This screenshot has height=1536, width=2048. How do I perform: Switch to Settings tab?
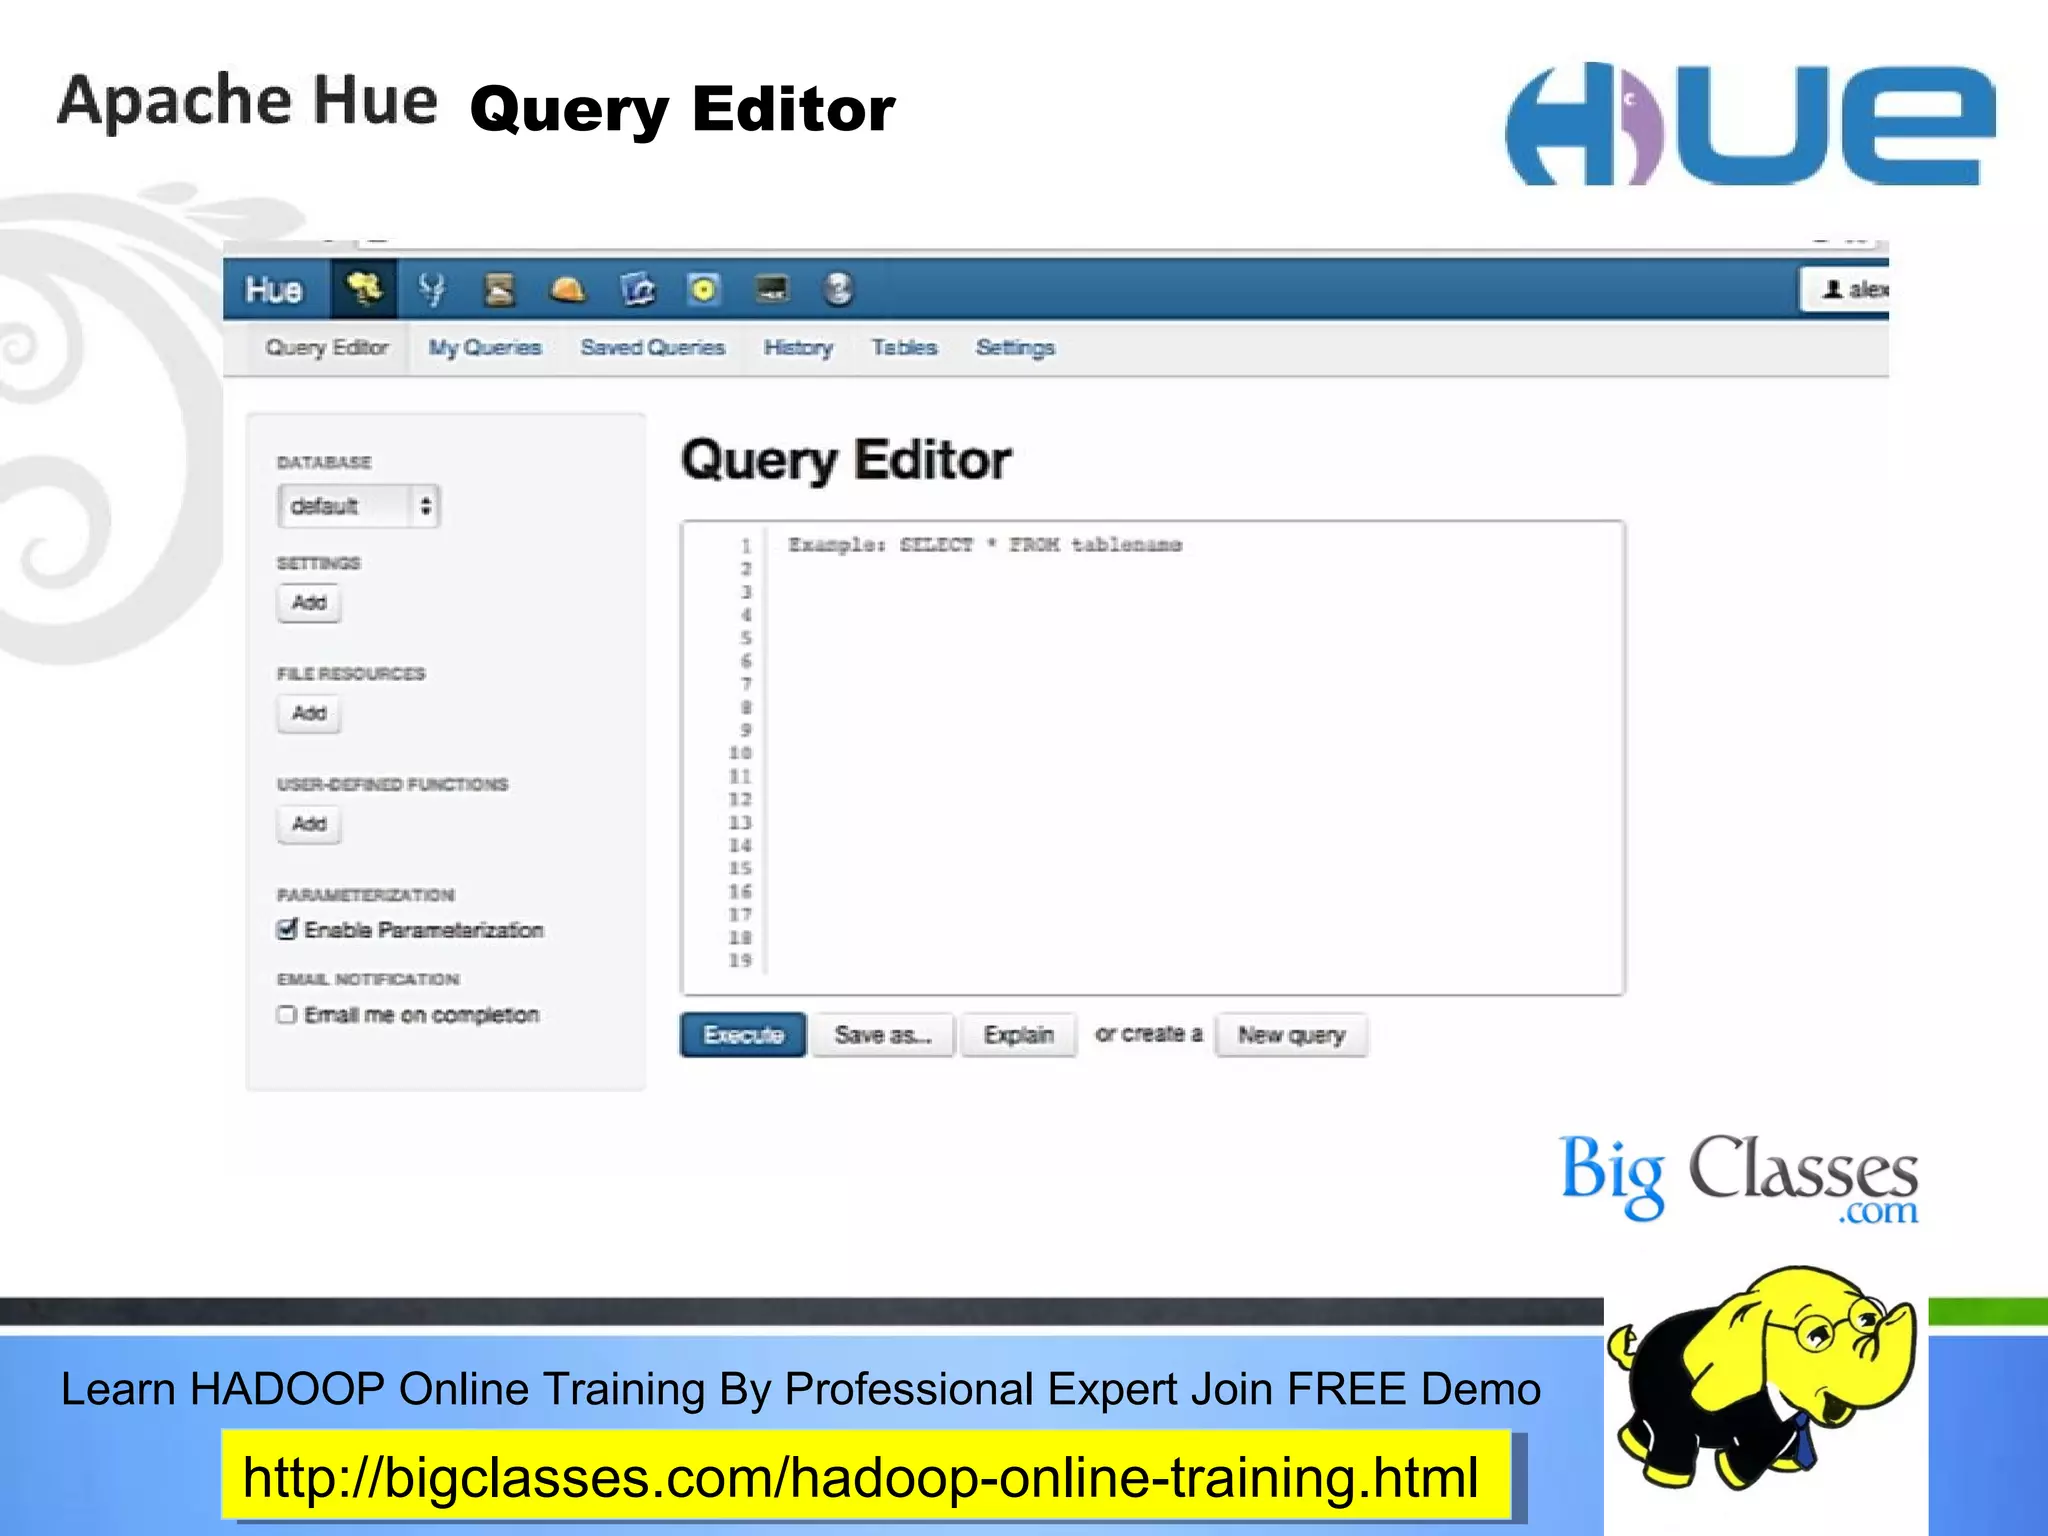click(x=1015, y=348)
